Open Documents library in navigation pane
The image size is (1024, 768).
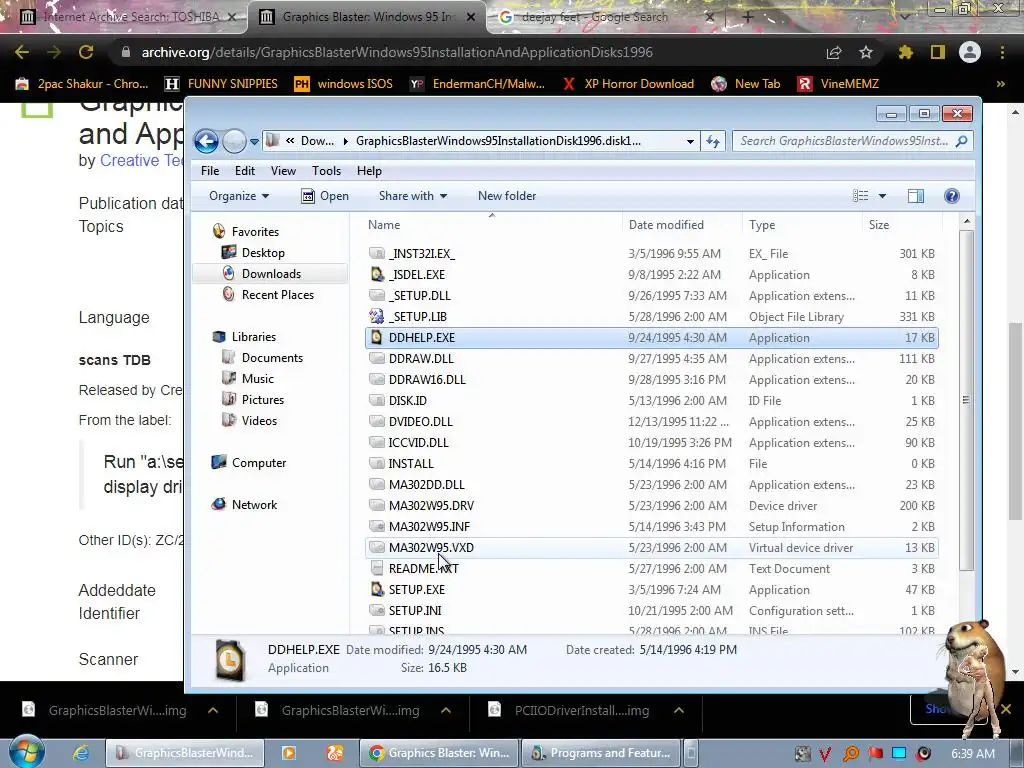[x=272, y=358]
